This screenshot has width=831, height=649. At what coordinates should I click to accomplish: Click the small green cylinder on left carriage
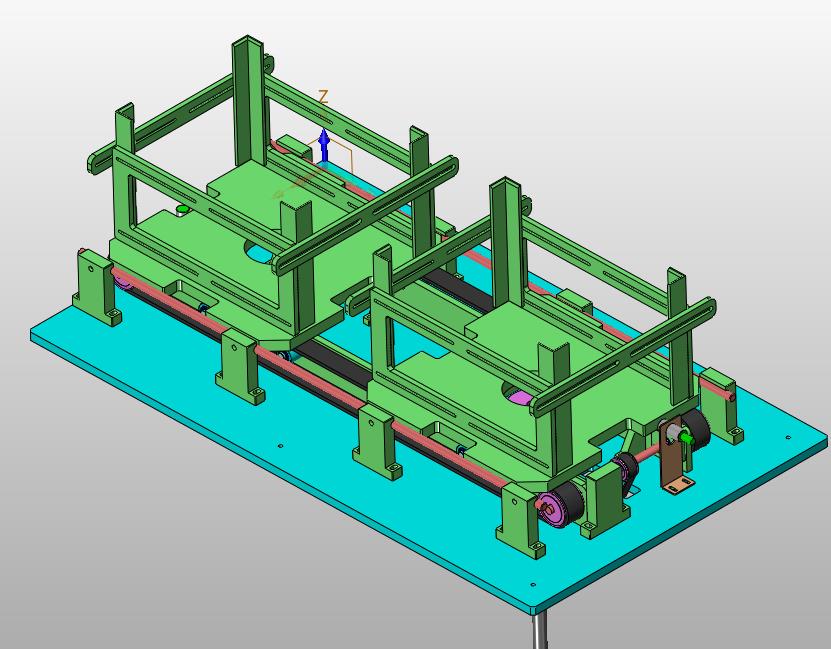point(182,210)
